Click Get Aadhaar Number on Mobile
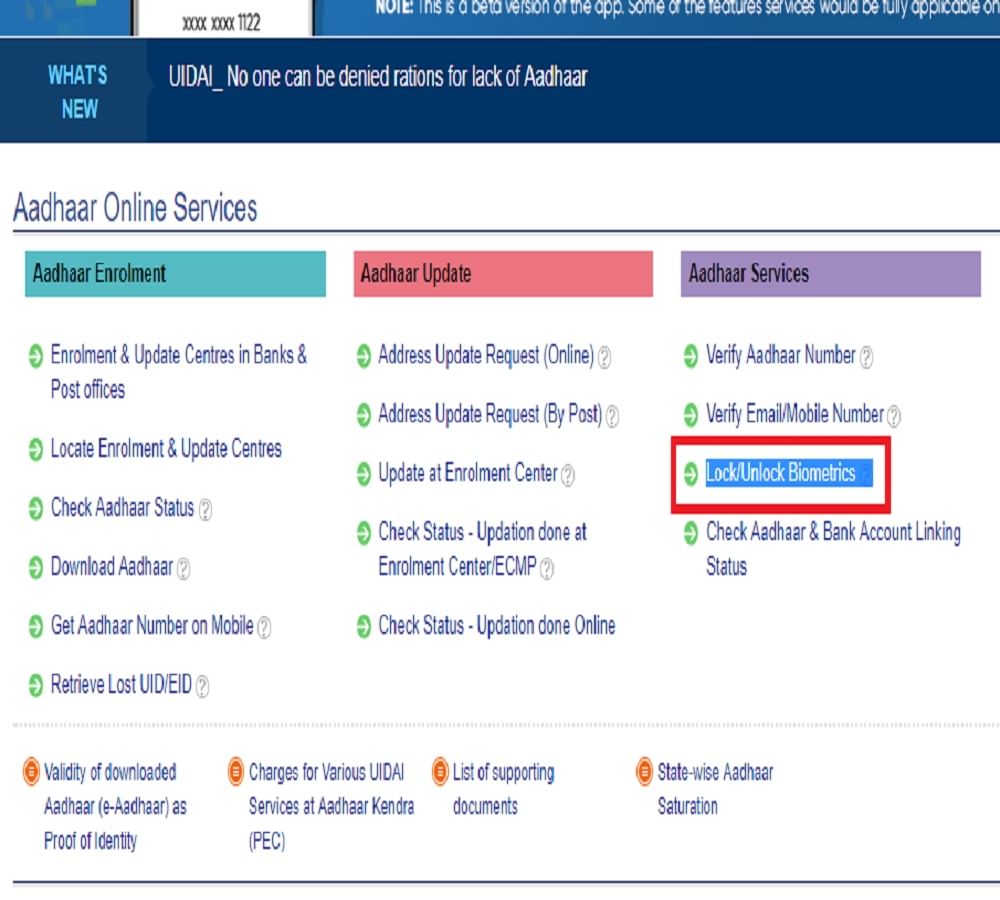Screen dimensions: 1000x900 153,627
